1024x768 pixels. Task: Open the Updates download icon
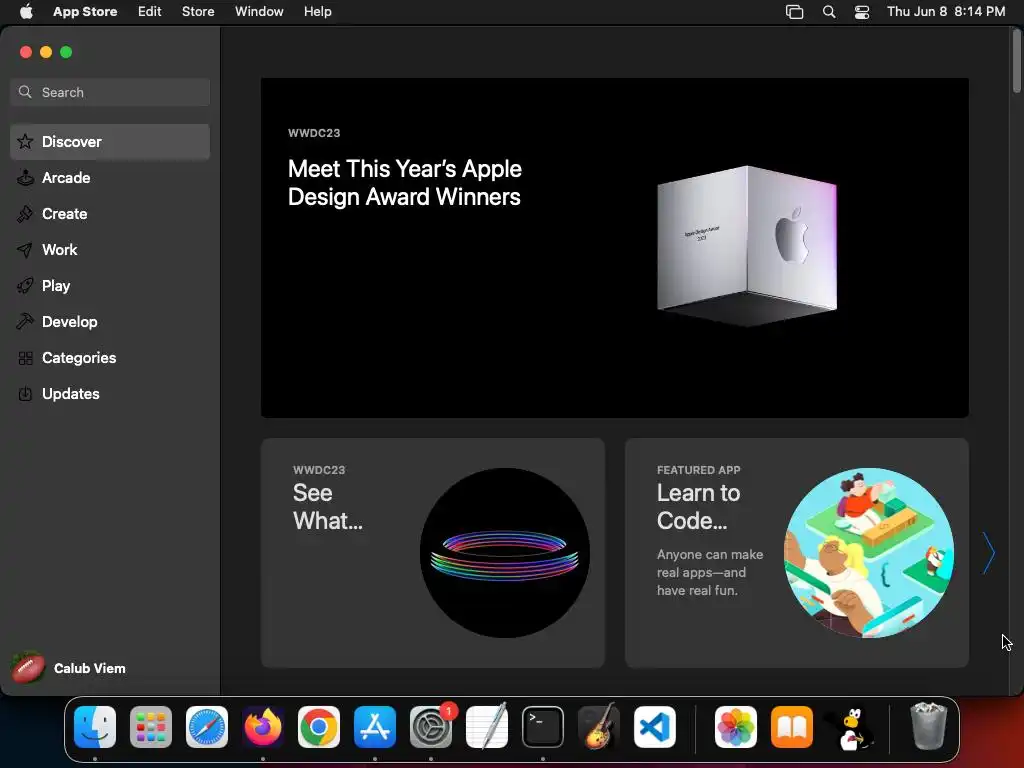(x=25, y=394)
